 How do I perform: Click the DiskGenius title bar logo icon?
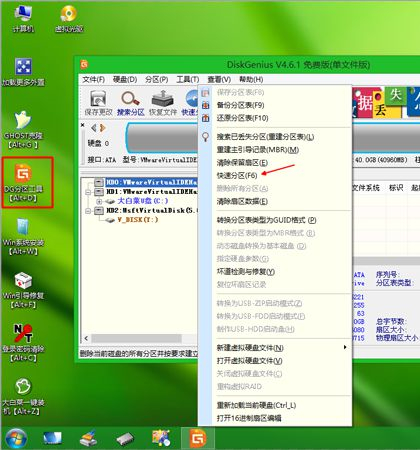click(x=84, y=64)
